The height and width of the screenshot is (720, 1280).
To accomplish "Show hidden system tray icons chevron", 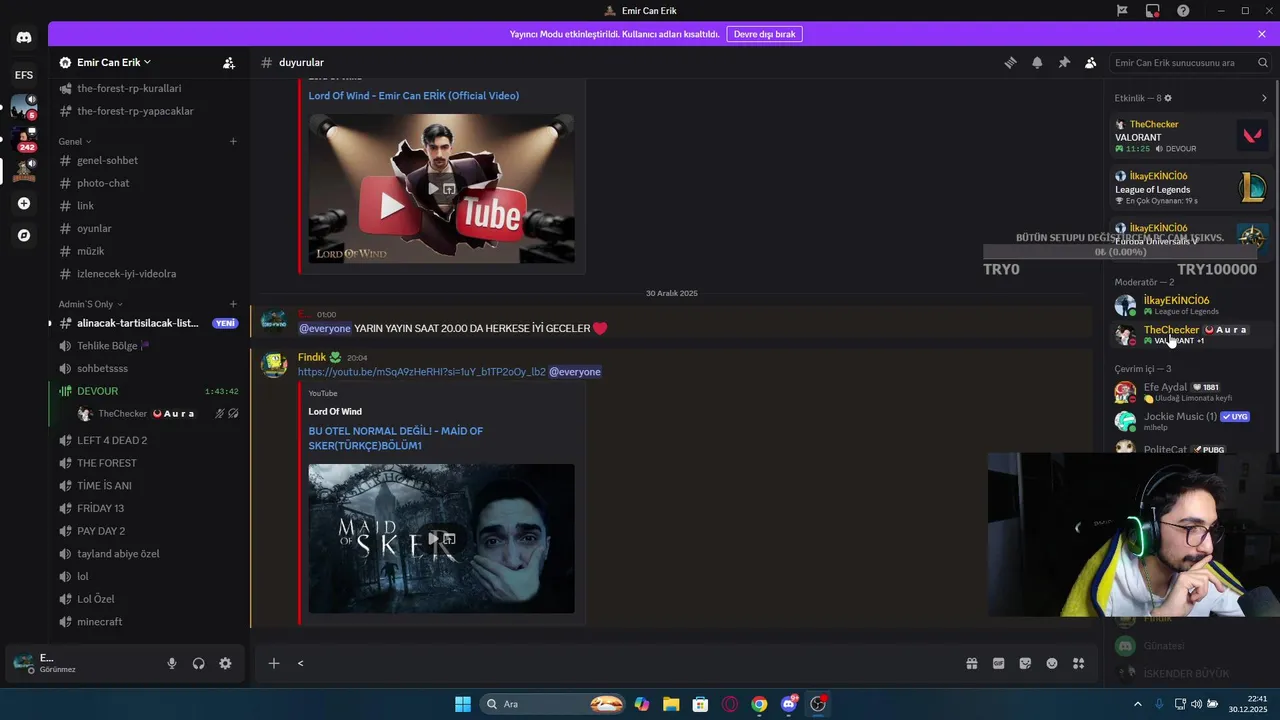I will (1137, 704).
